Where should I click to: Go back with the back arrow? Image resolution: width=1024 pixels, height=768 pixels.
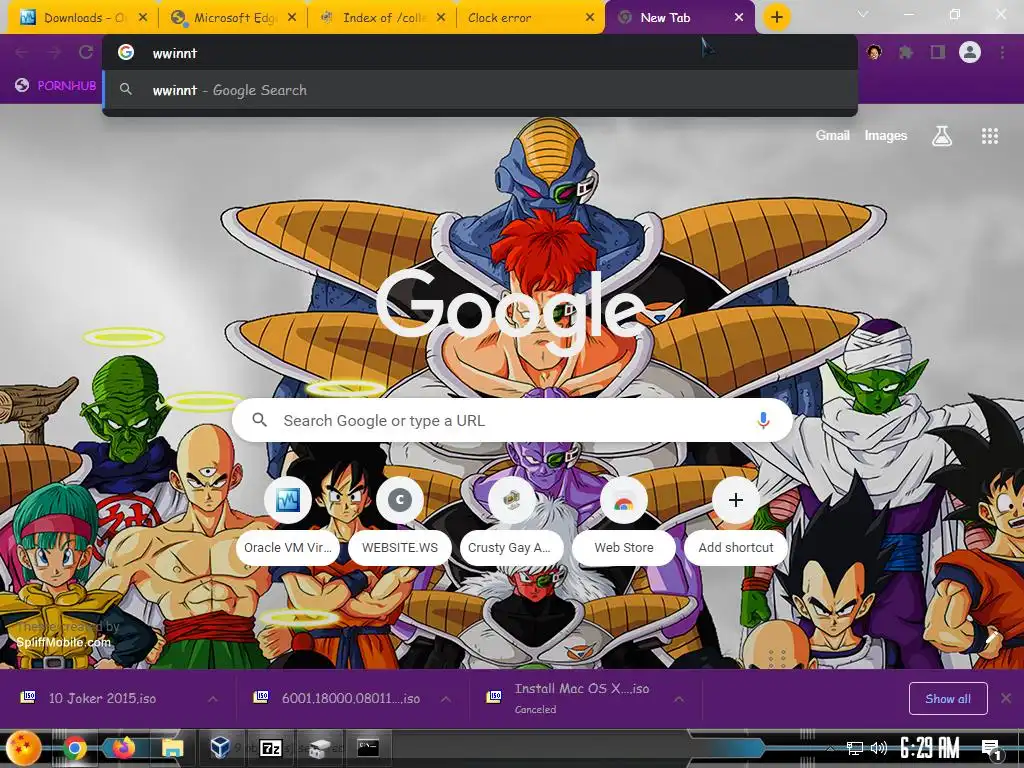click(x=22, y=52)
